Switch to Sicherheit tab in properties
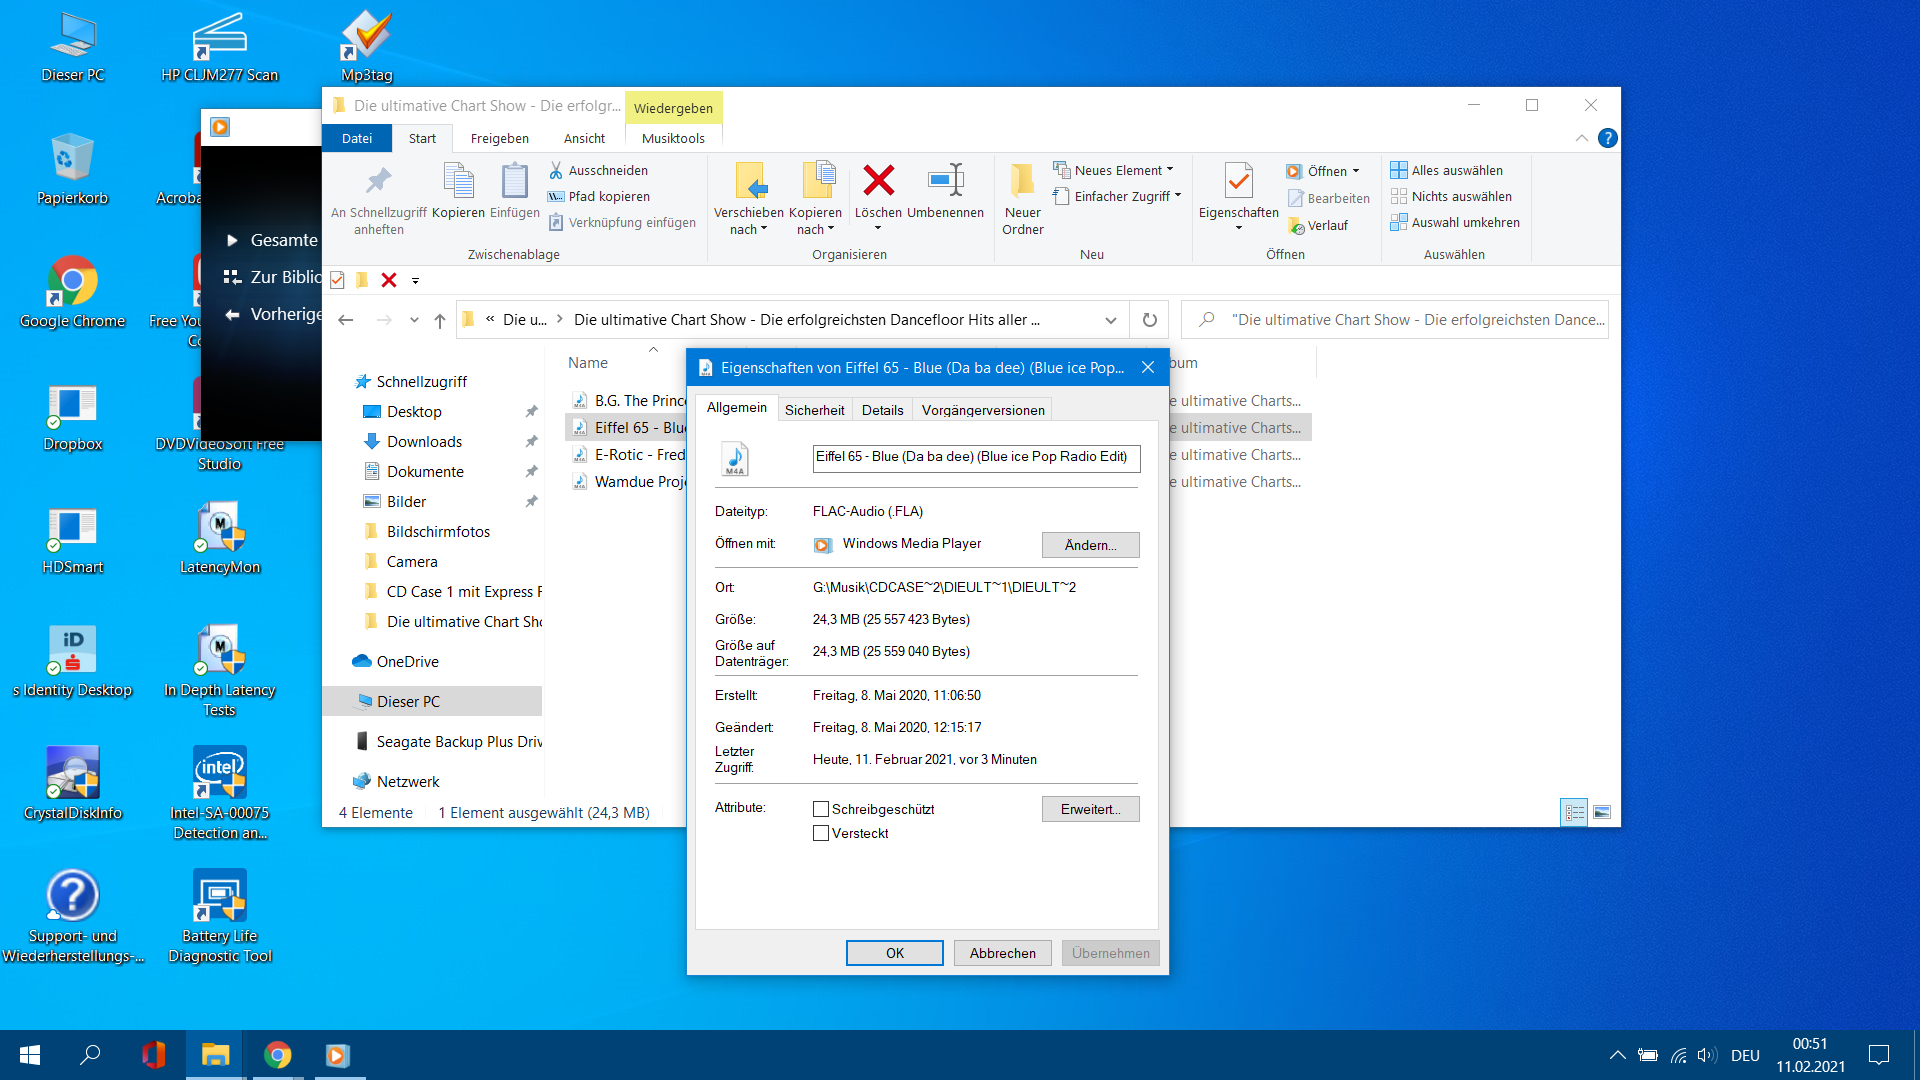 pyautogui.click(x=814, y=410)
